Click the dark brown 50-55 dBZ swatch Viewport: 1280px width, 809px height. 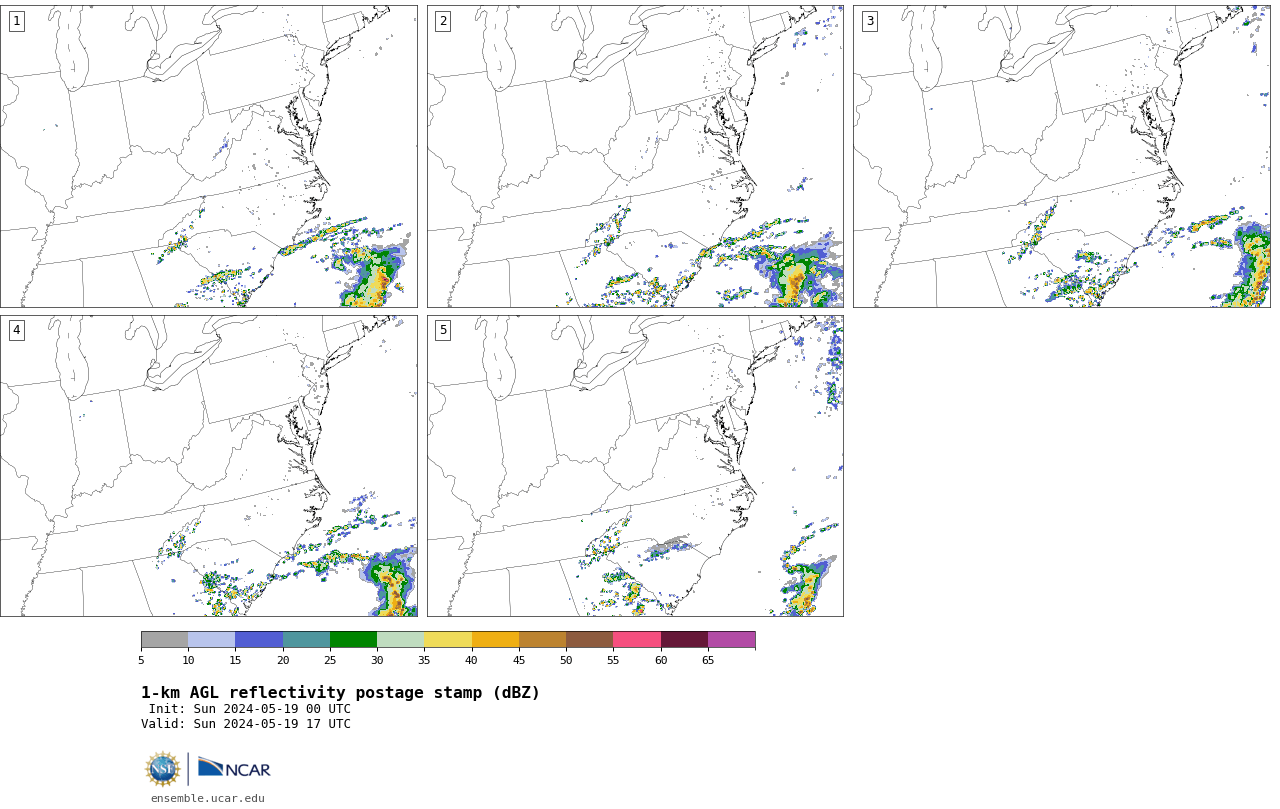[589, 640]
